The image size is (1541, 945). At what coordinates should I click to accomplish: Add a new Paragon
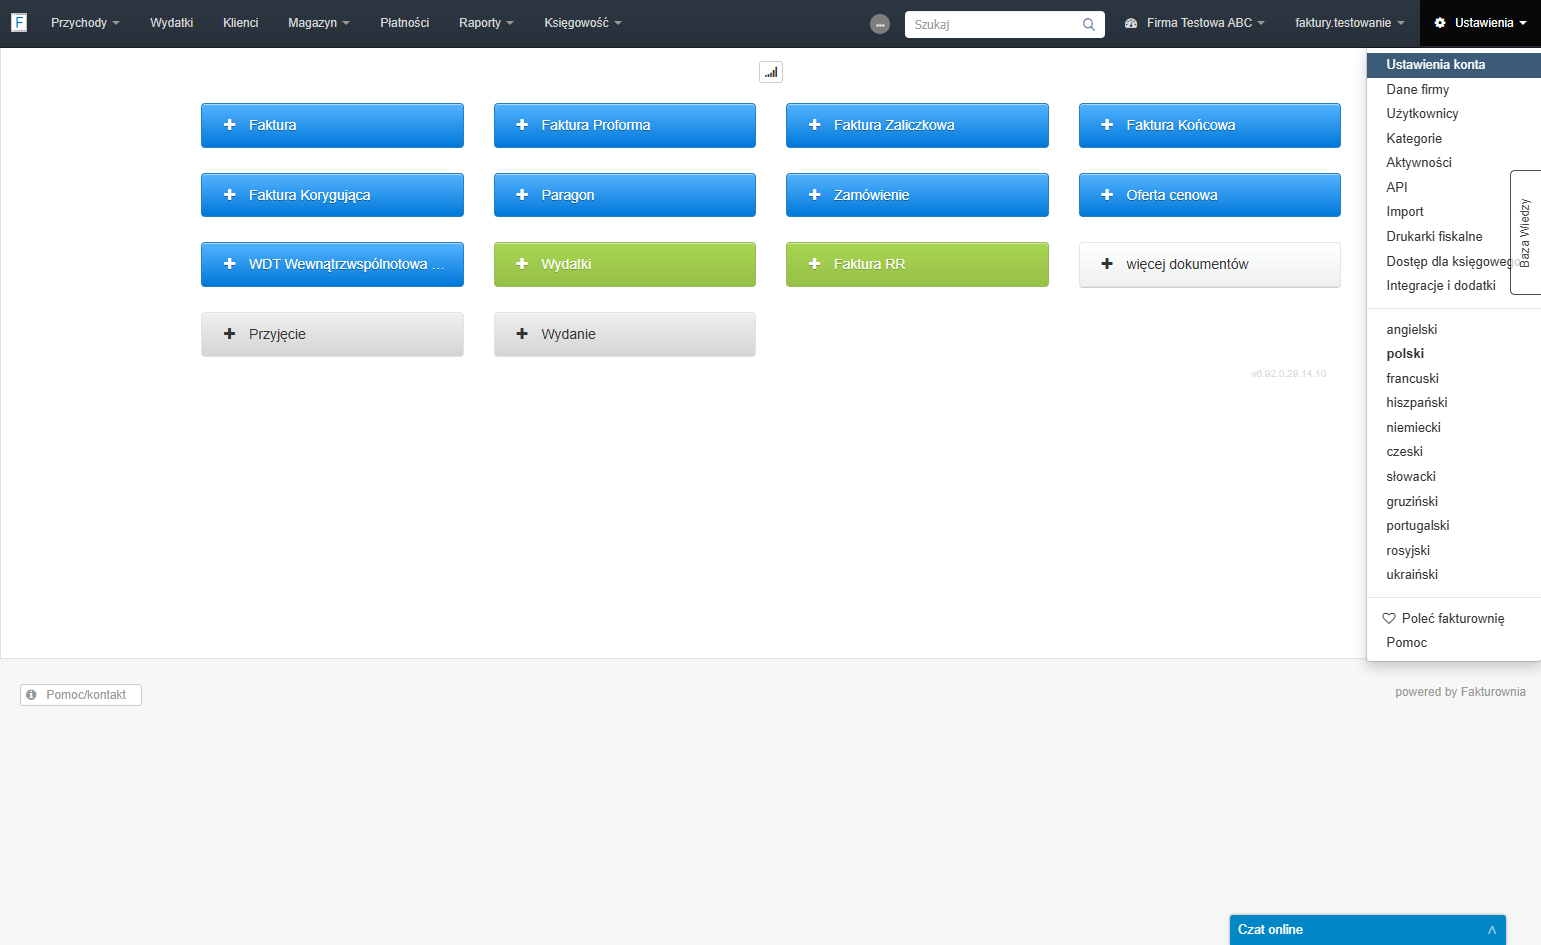tap(625, 195)
